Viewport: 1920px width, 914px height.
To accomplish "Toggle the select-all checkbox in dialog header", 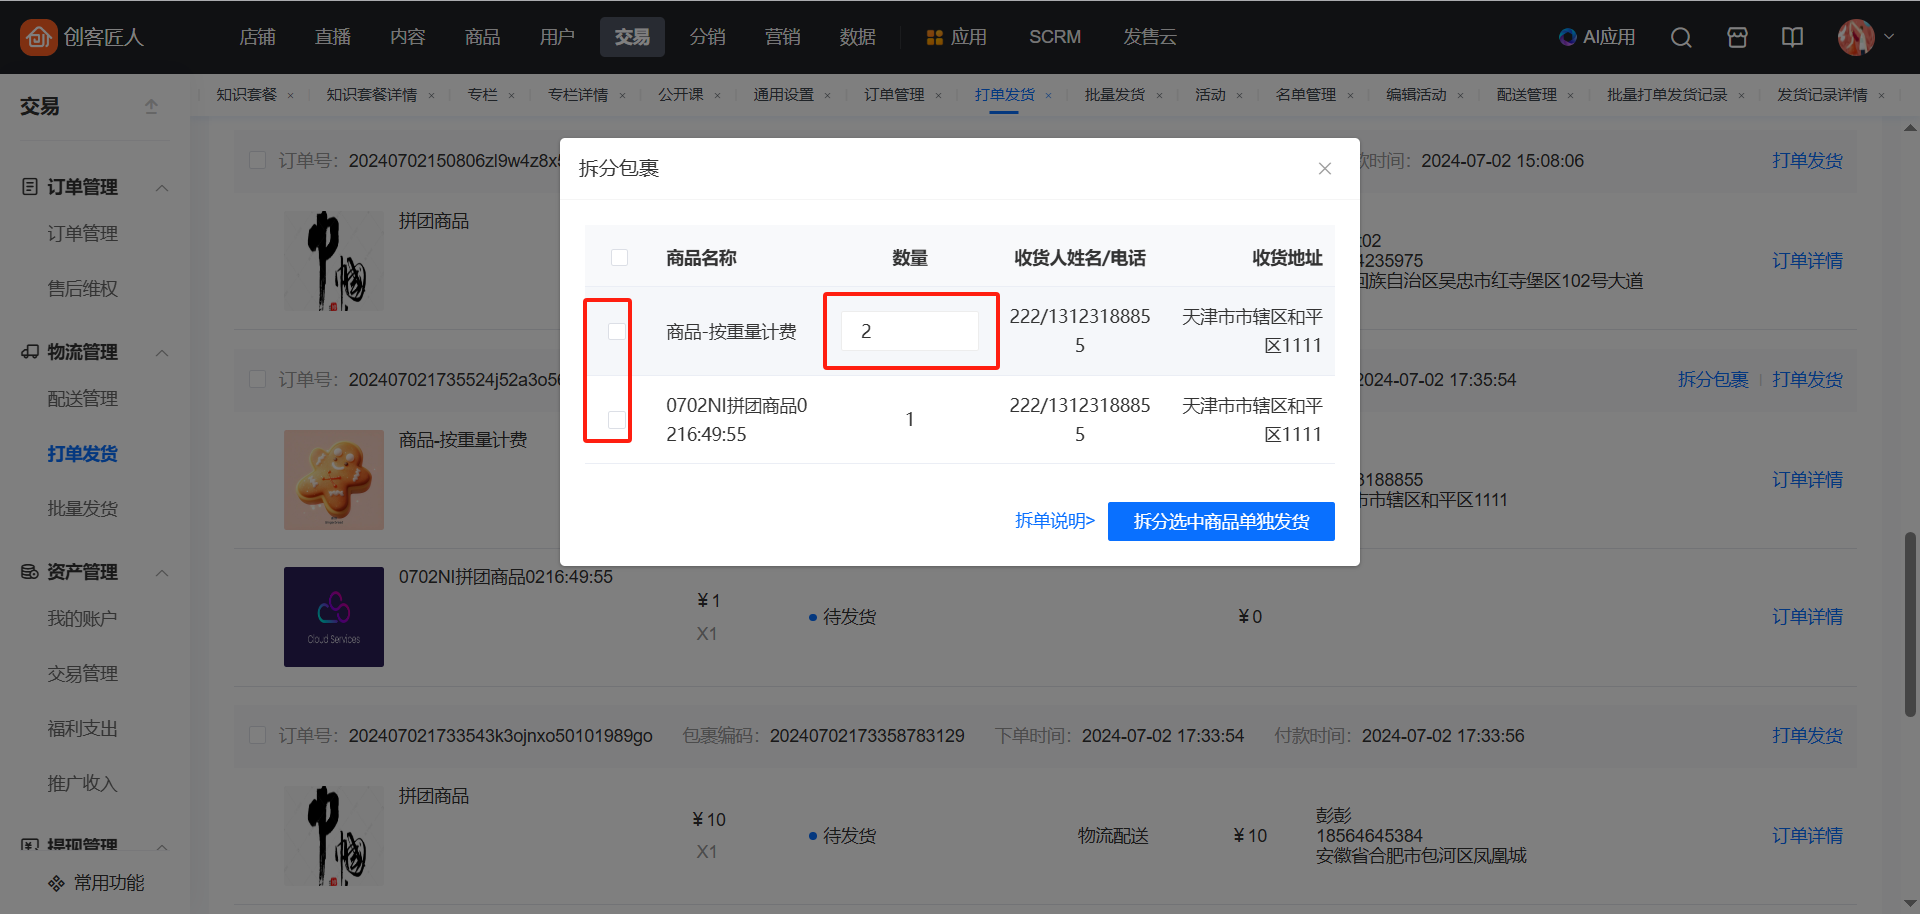I will tap(619, 258).
